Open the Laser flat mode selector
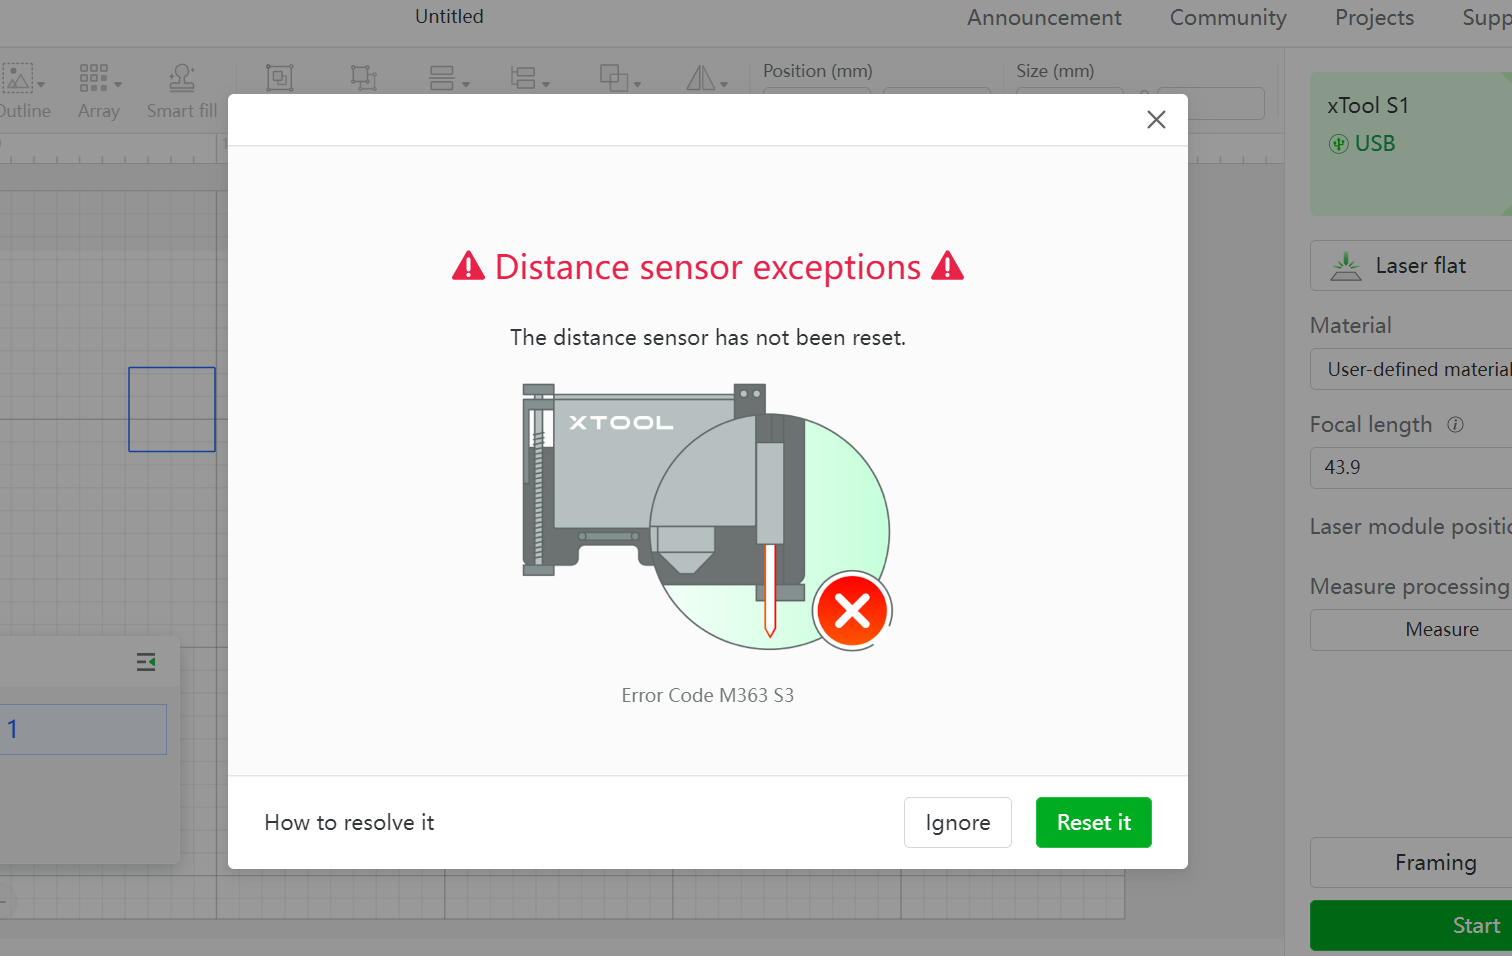The width and height of the screenshot is (1512, 956). (x=1411, y=266)
